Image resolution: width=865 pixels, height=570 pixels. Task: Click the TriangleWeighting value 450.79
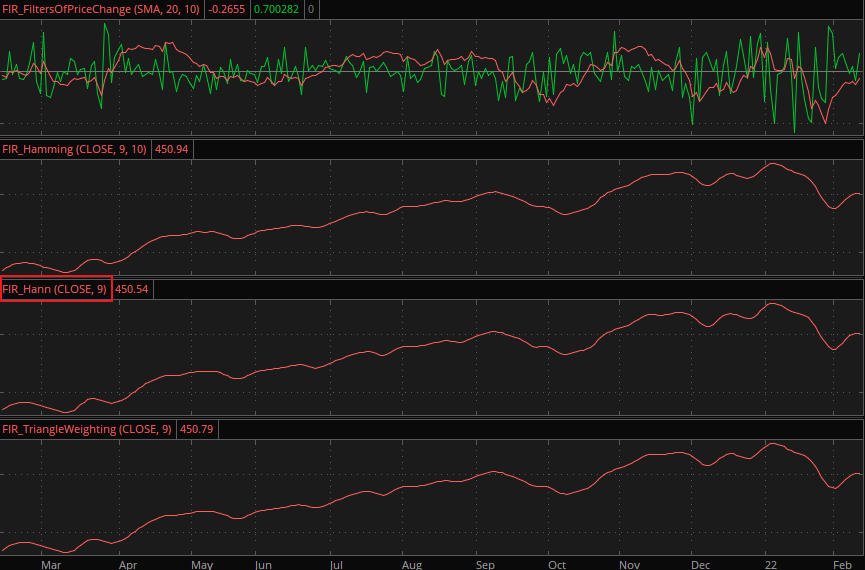197,429
